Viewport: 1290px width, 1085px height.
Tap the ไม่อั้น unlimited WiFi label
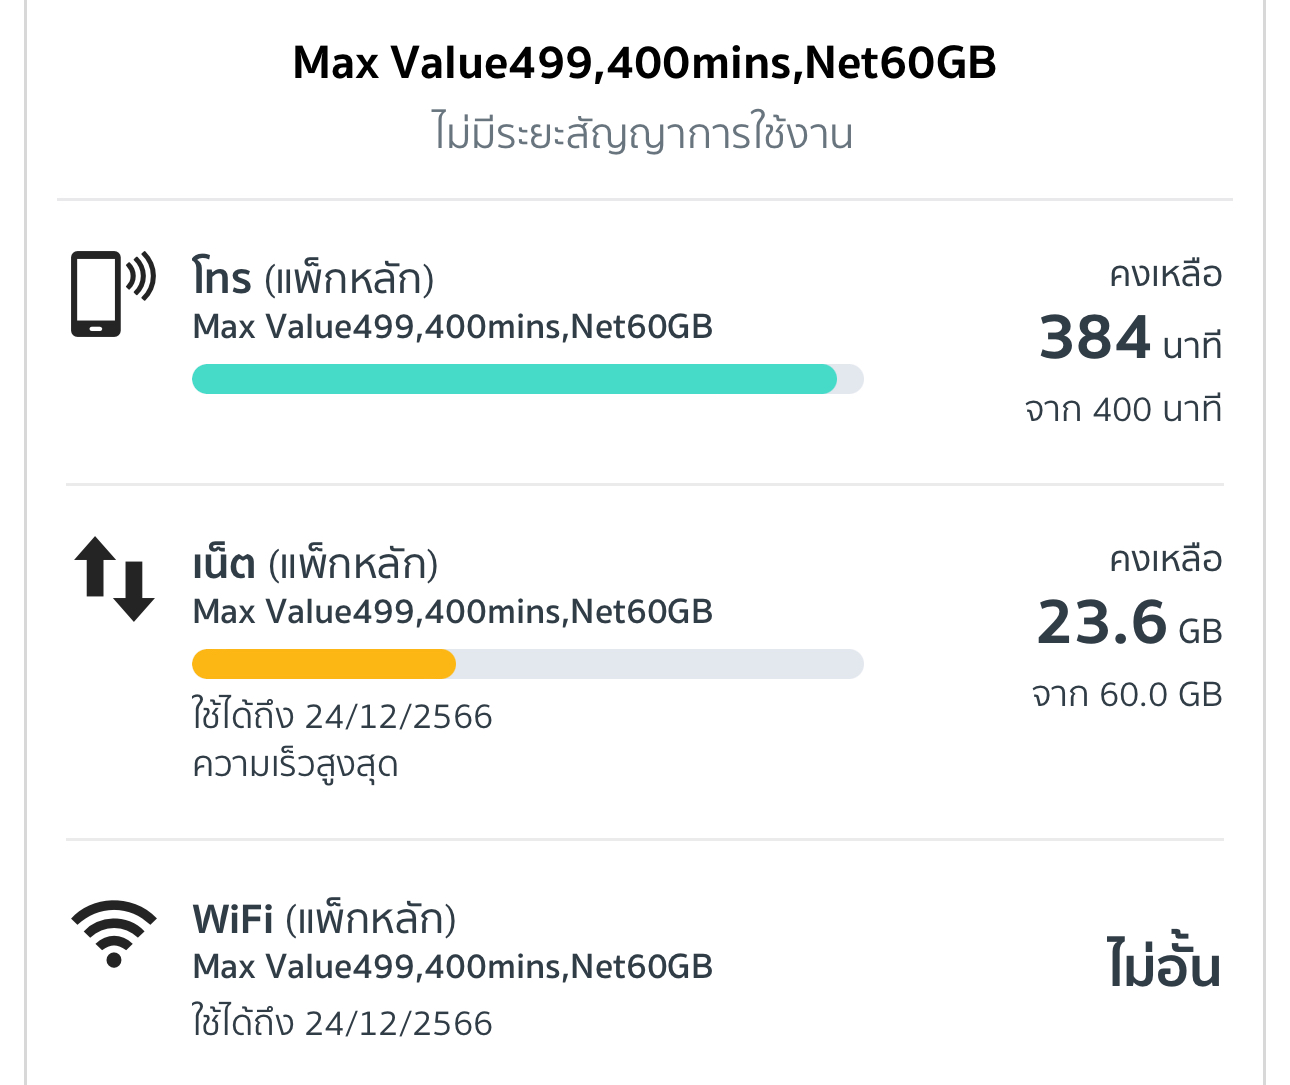tap(1164, 966)
